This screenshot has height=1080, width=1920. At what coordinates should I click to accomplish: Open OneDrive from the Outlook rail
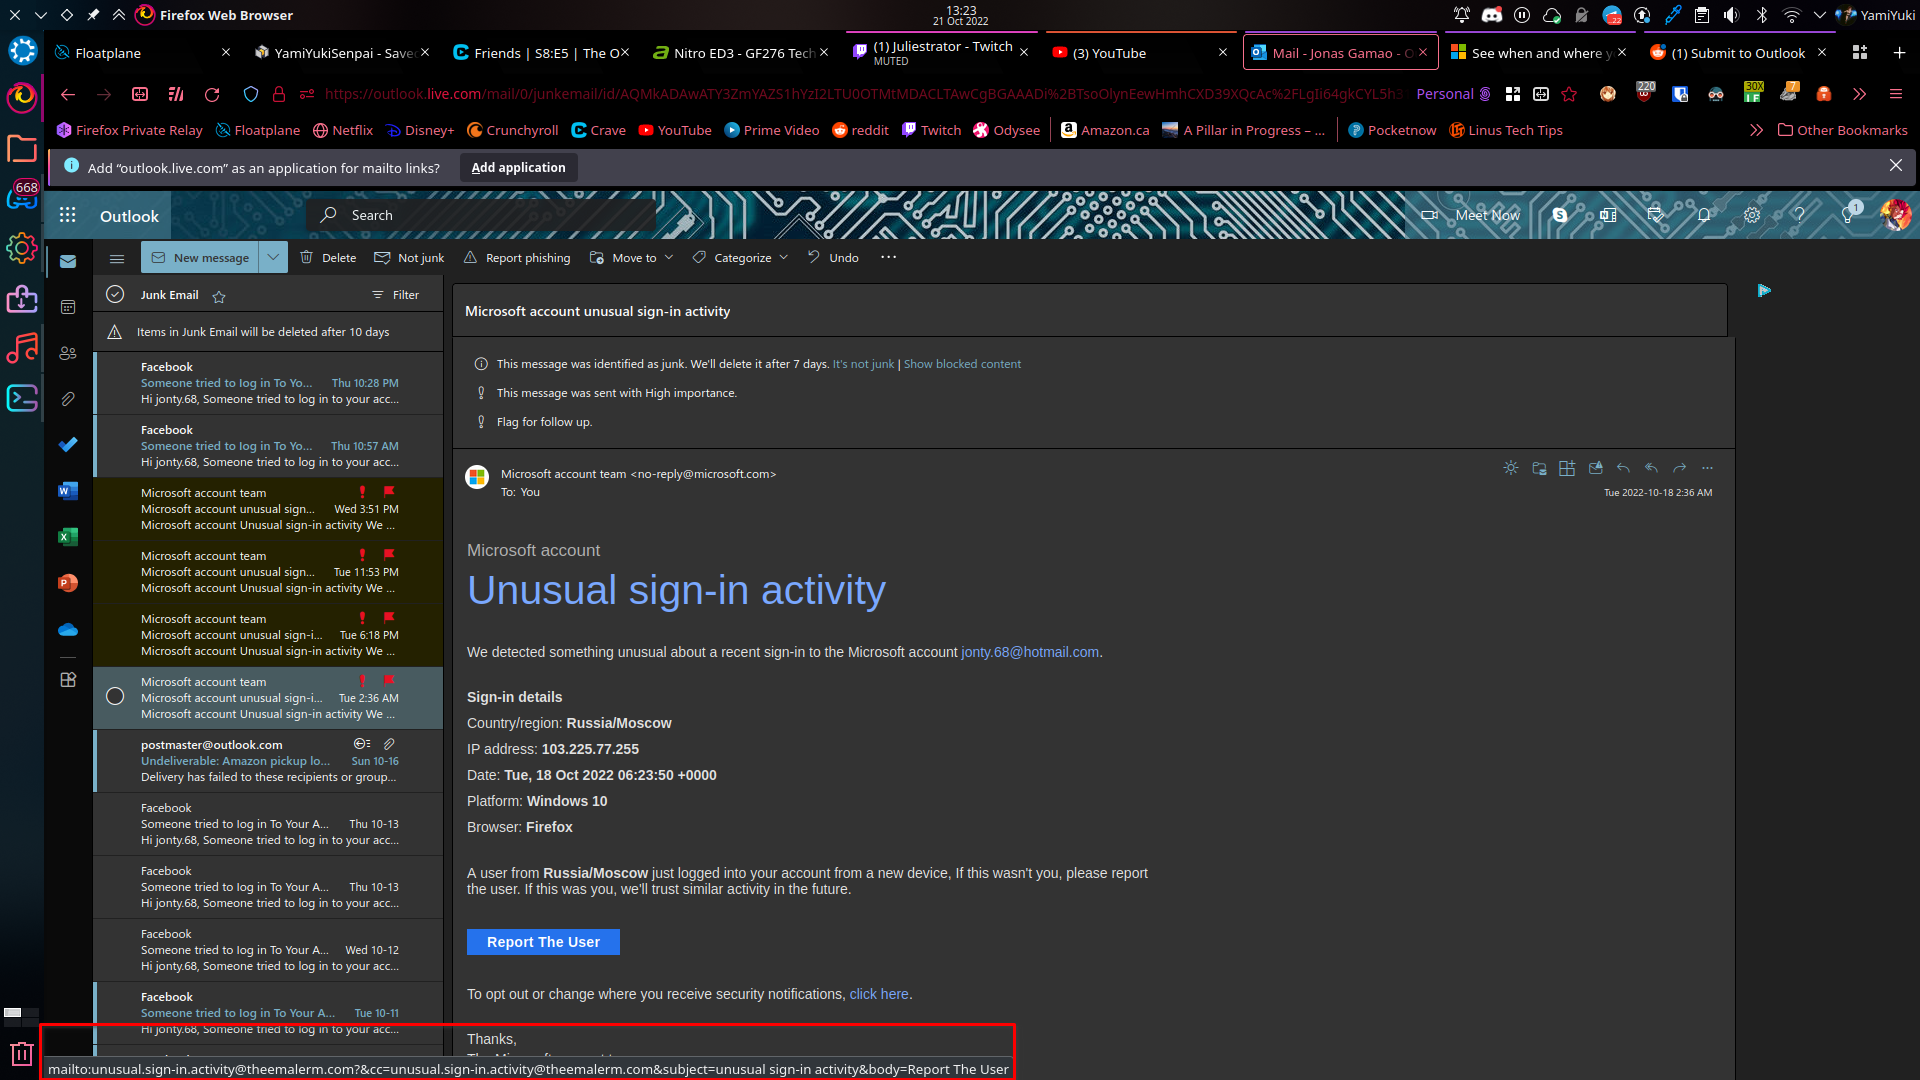point(68,629)
